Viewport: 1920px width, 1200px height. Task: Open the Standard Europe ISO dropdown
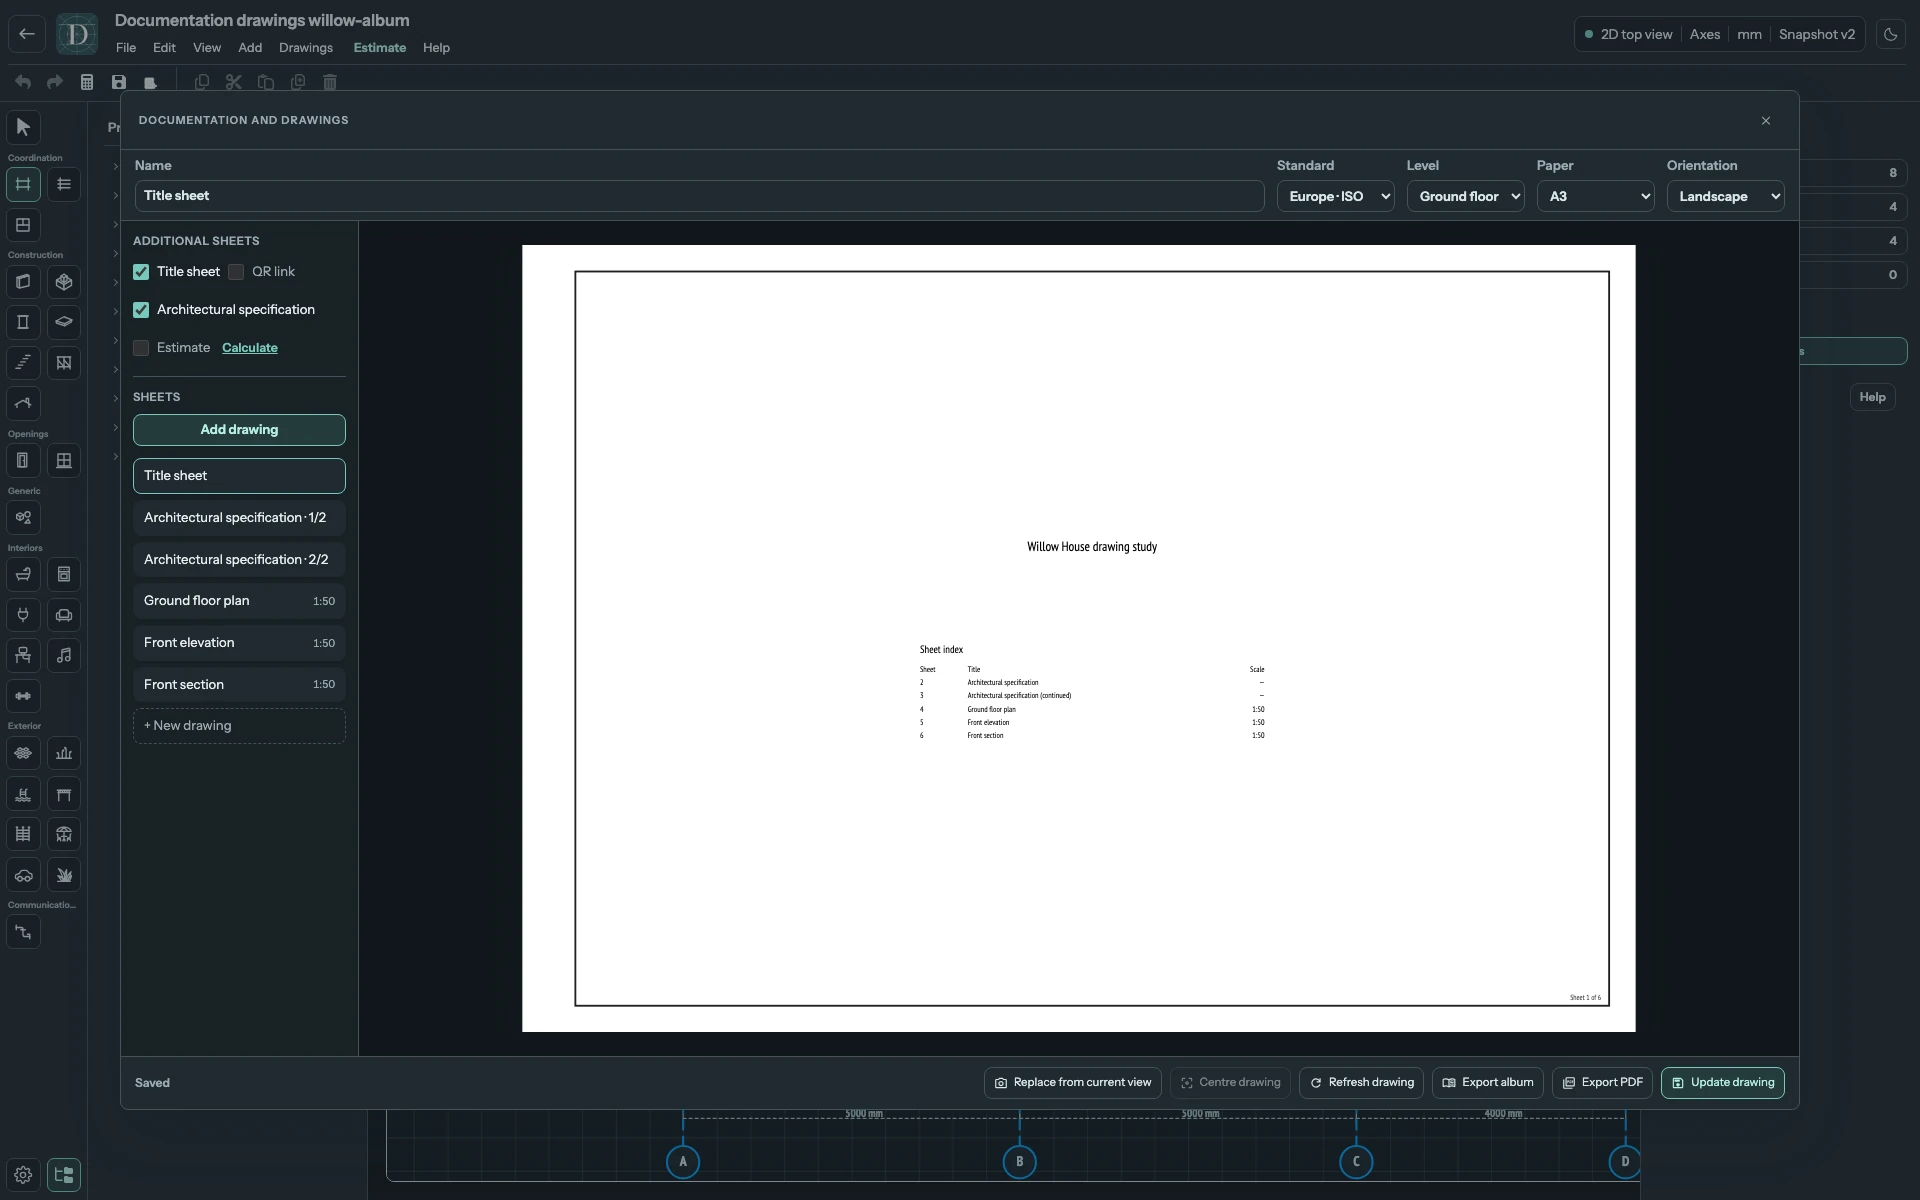click(x=1335, y=196)
